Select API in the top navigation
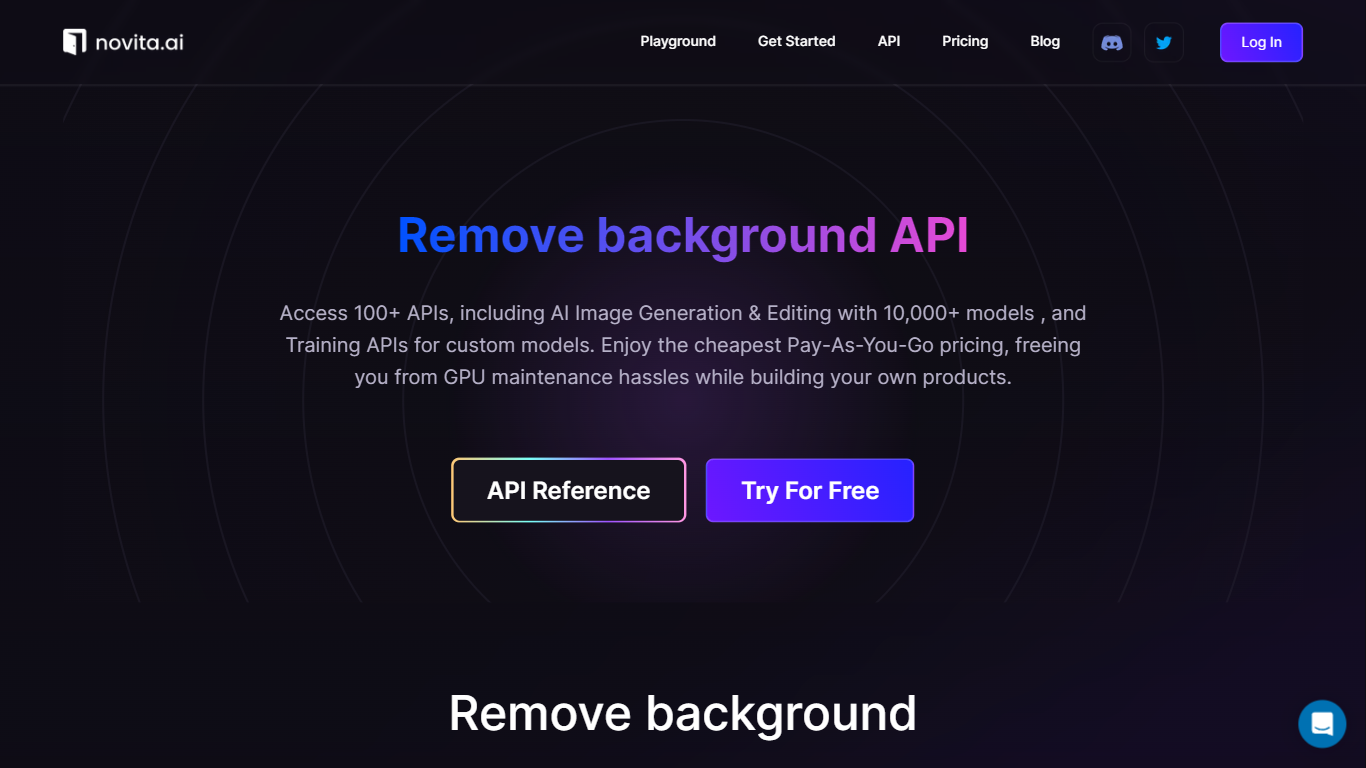1366x768 pixels. tap(889, 41)
